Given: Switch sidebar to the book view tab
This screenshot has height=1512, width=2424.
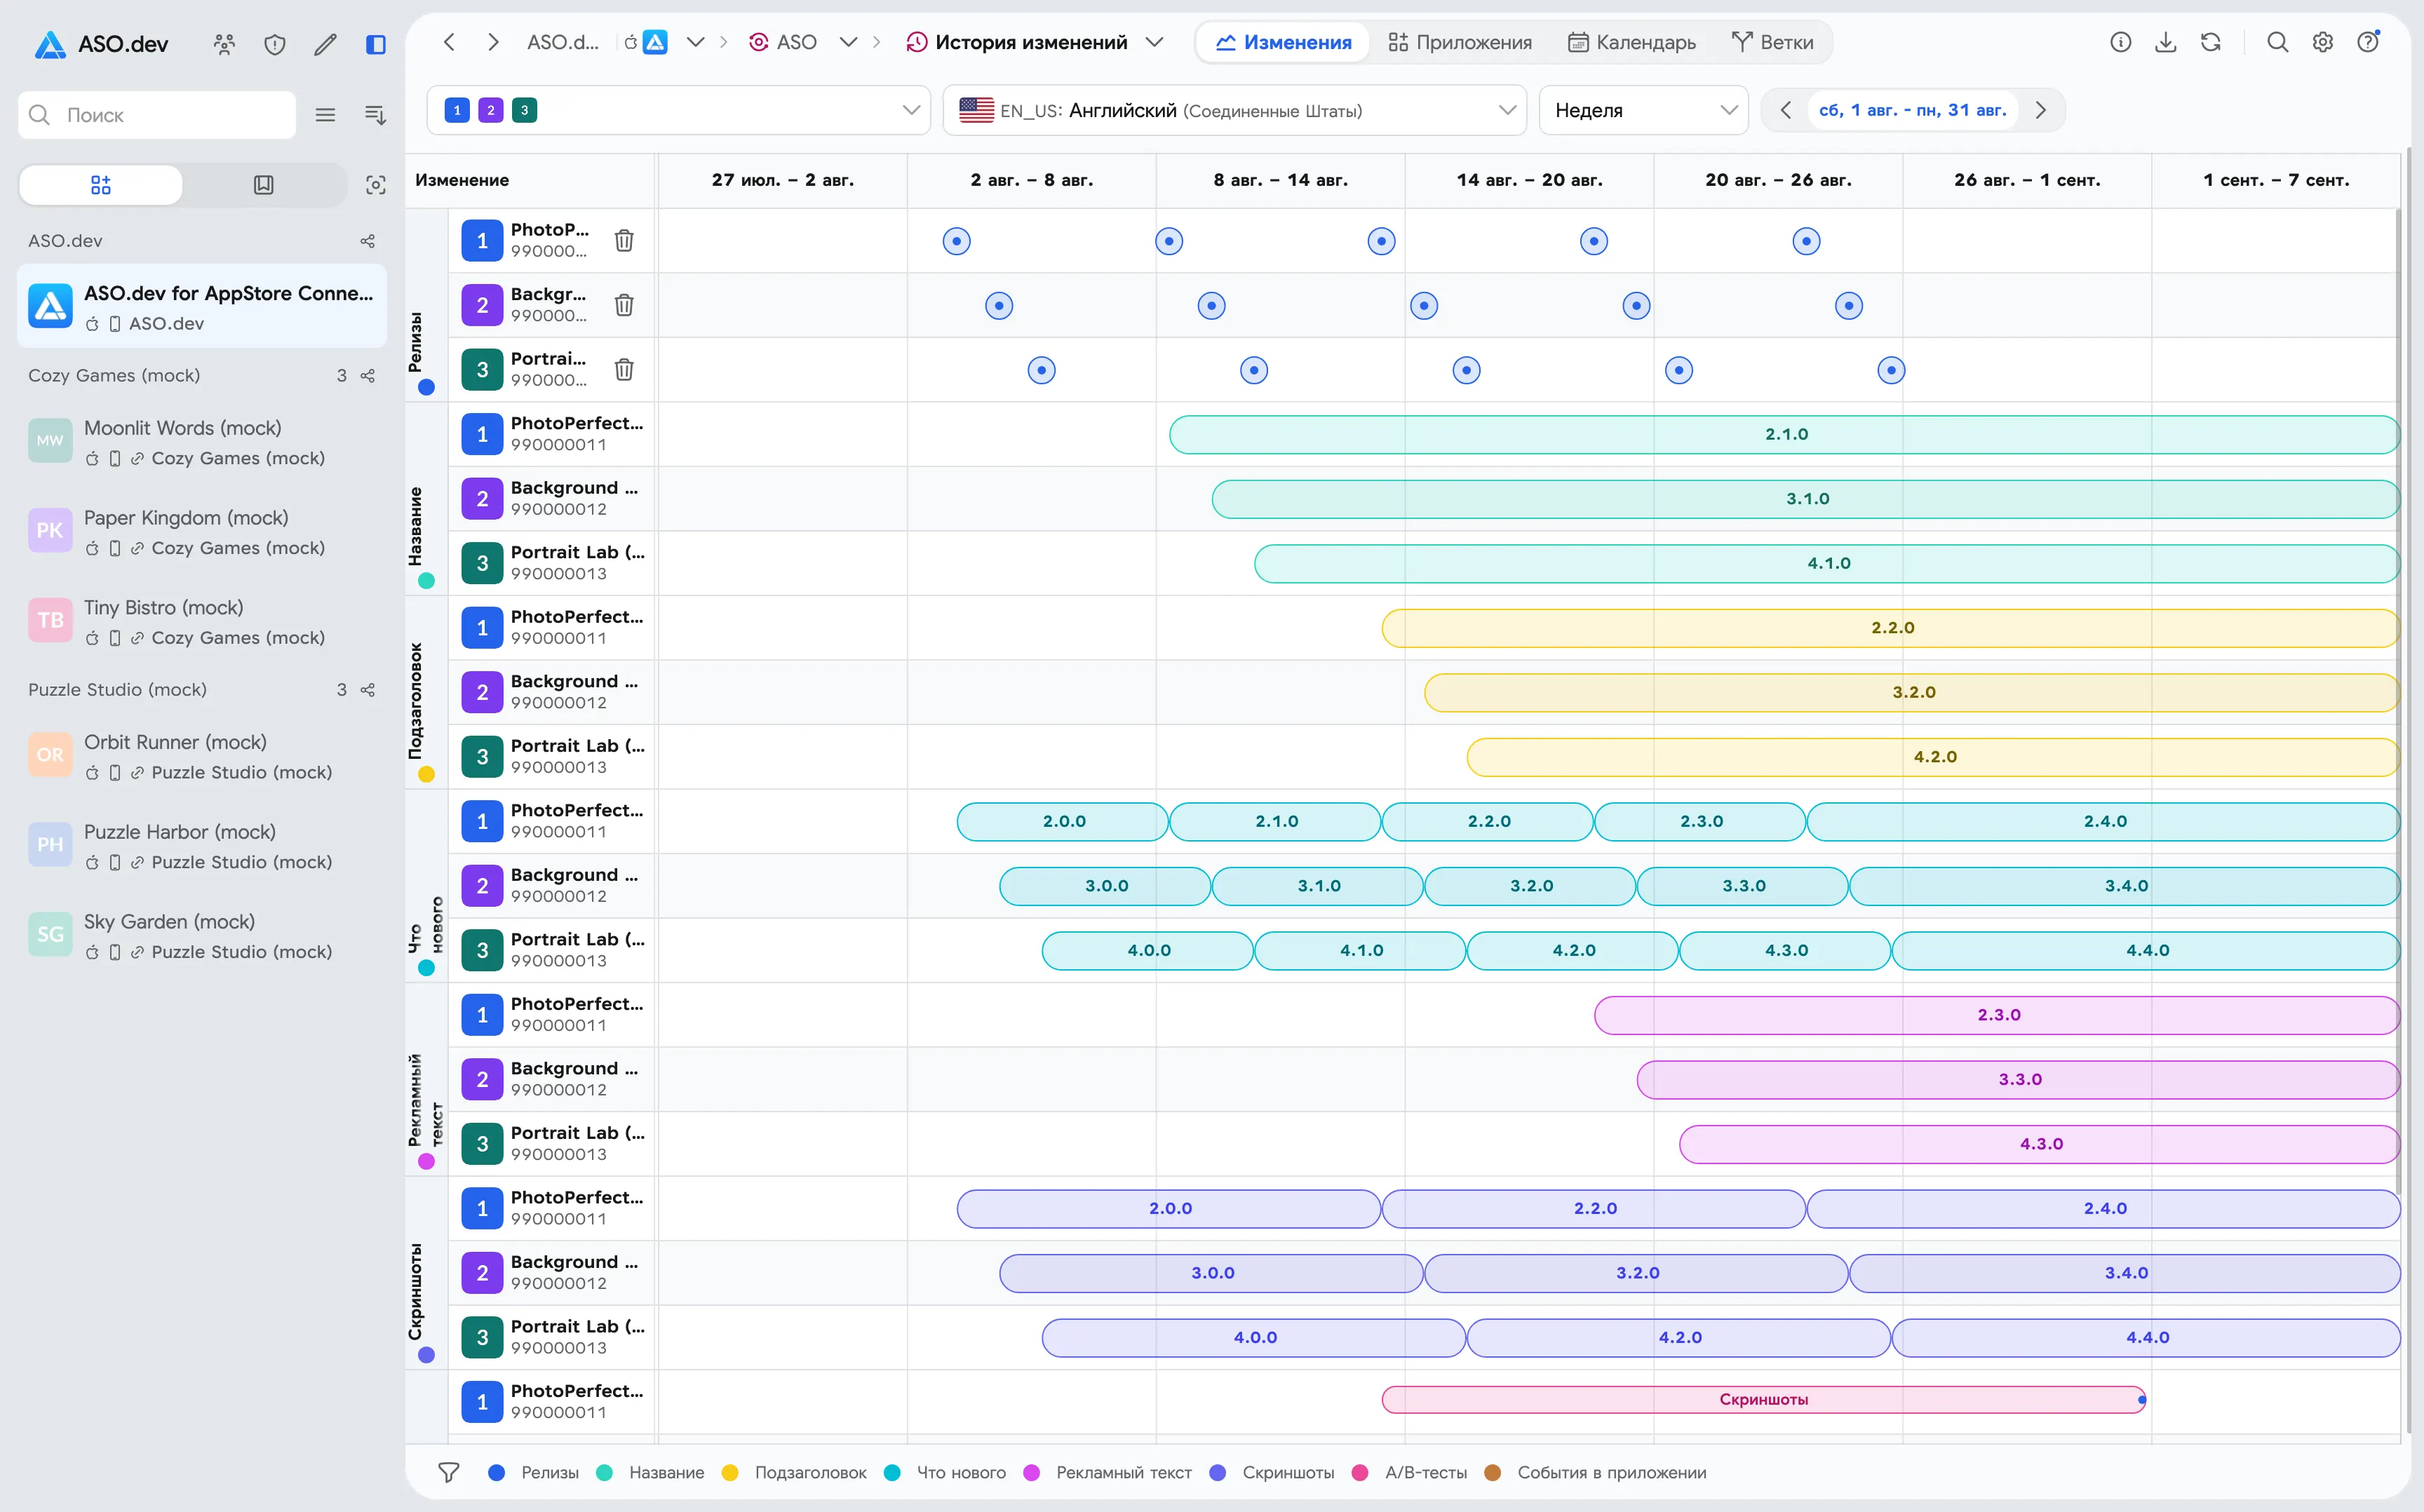Looking at the screenshot, I should [264, 185].
